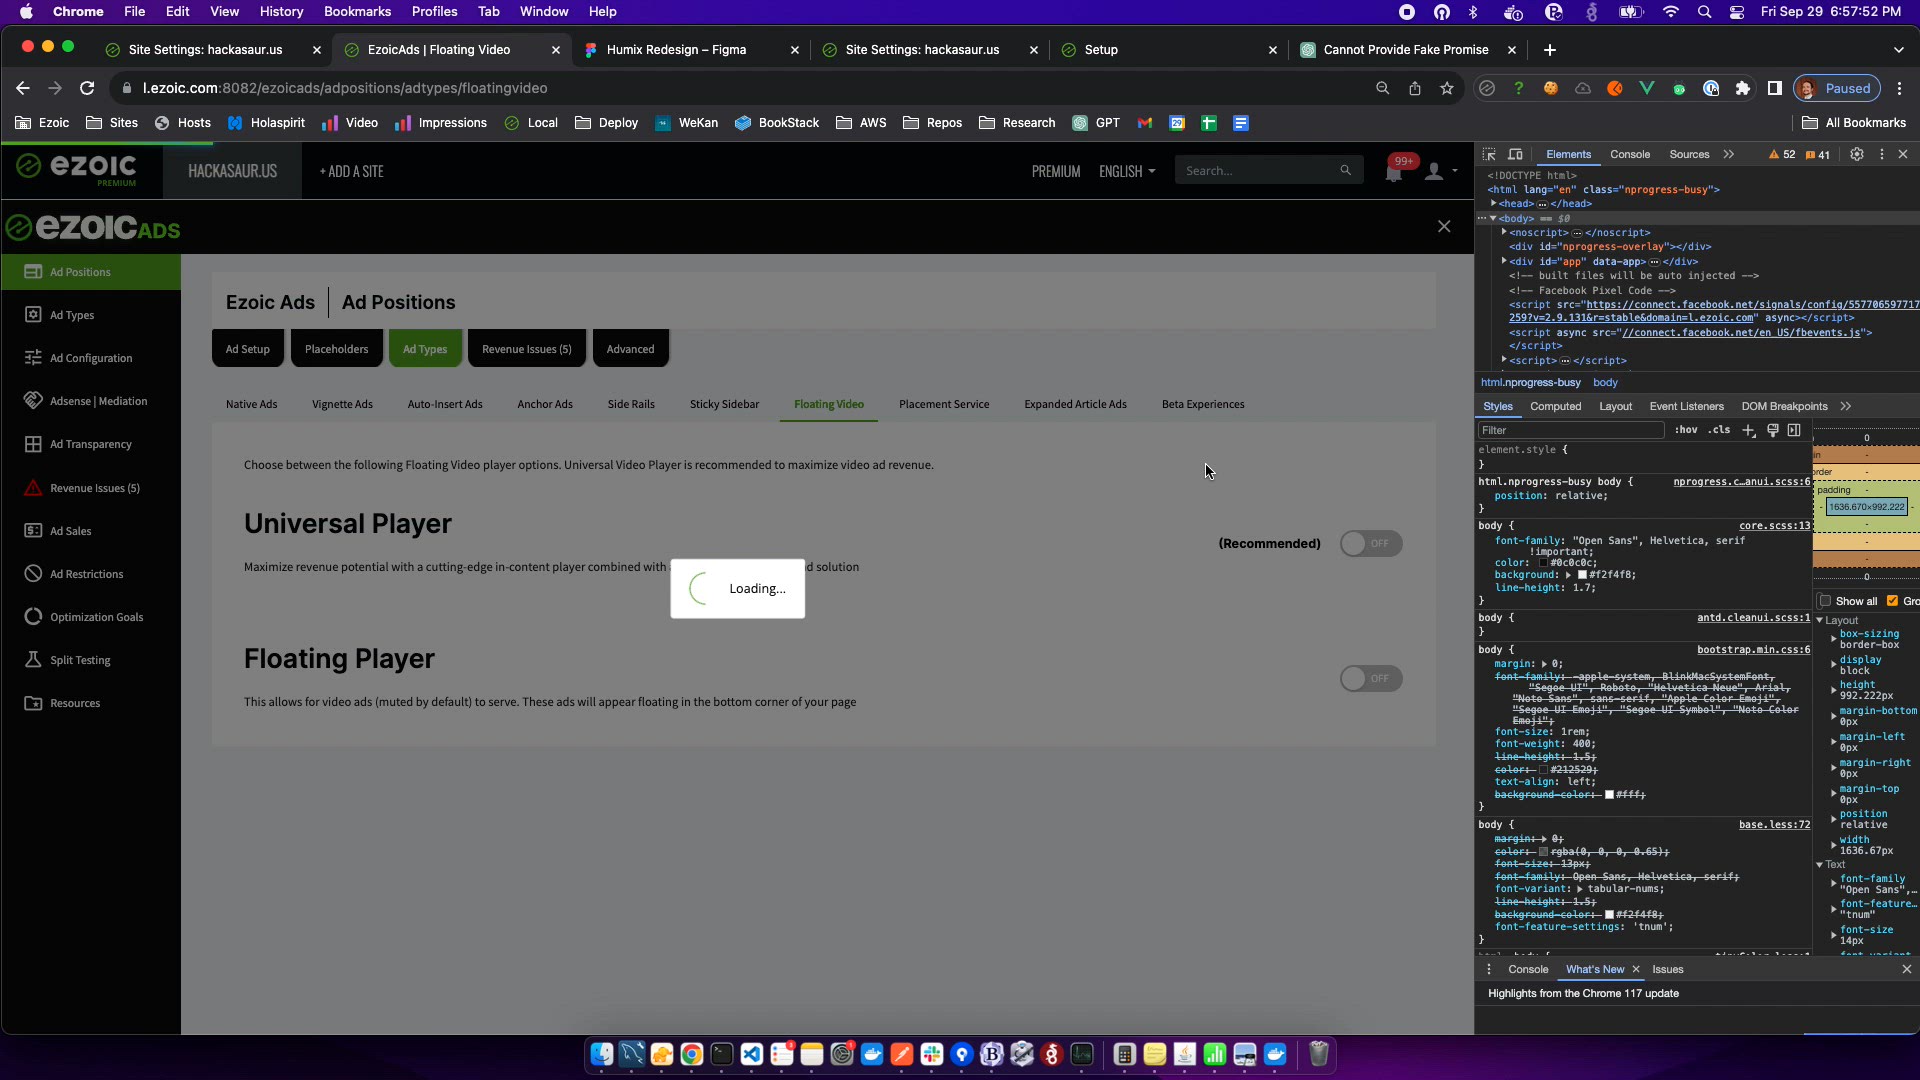Open Split Testing flask icon
Image resolution: width=1920 pixels, height=1080 pixels.
33,660
